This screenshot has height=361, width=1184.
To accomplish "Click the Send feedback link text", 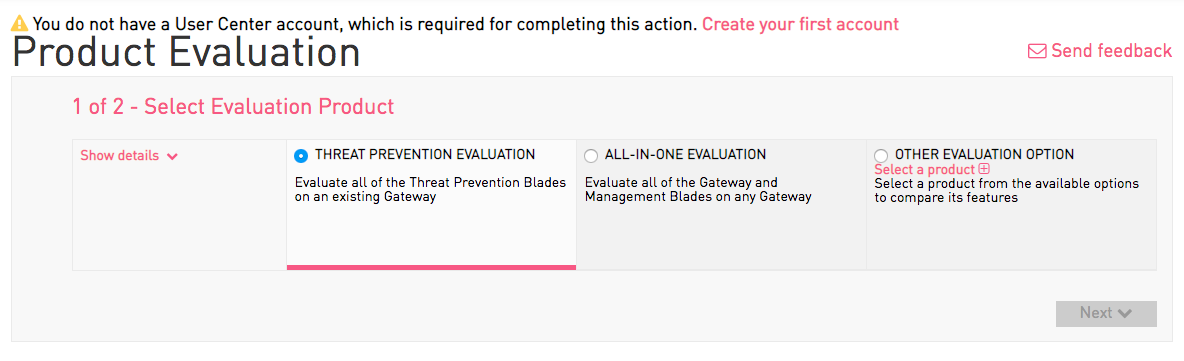I will pos(1112,51).
